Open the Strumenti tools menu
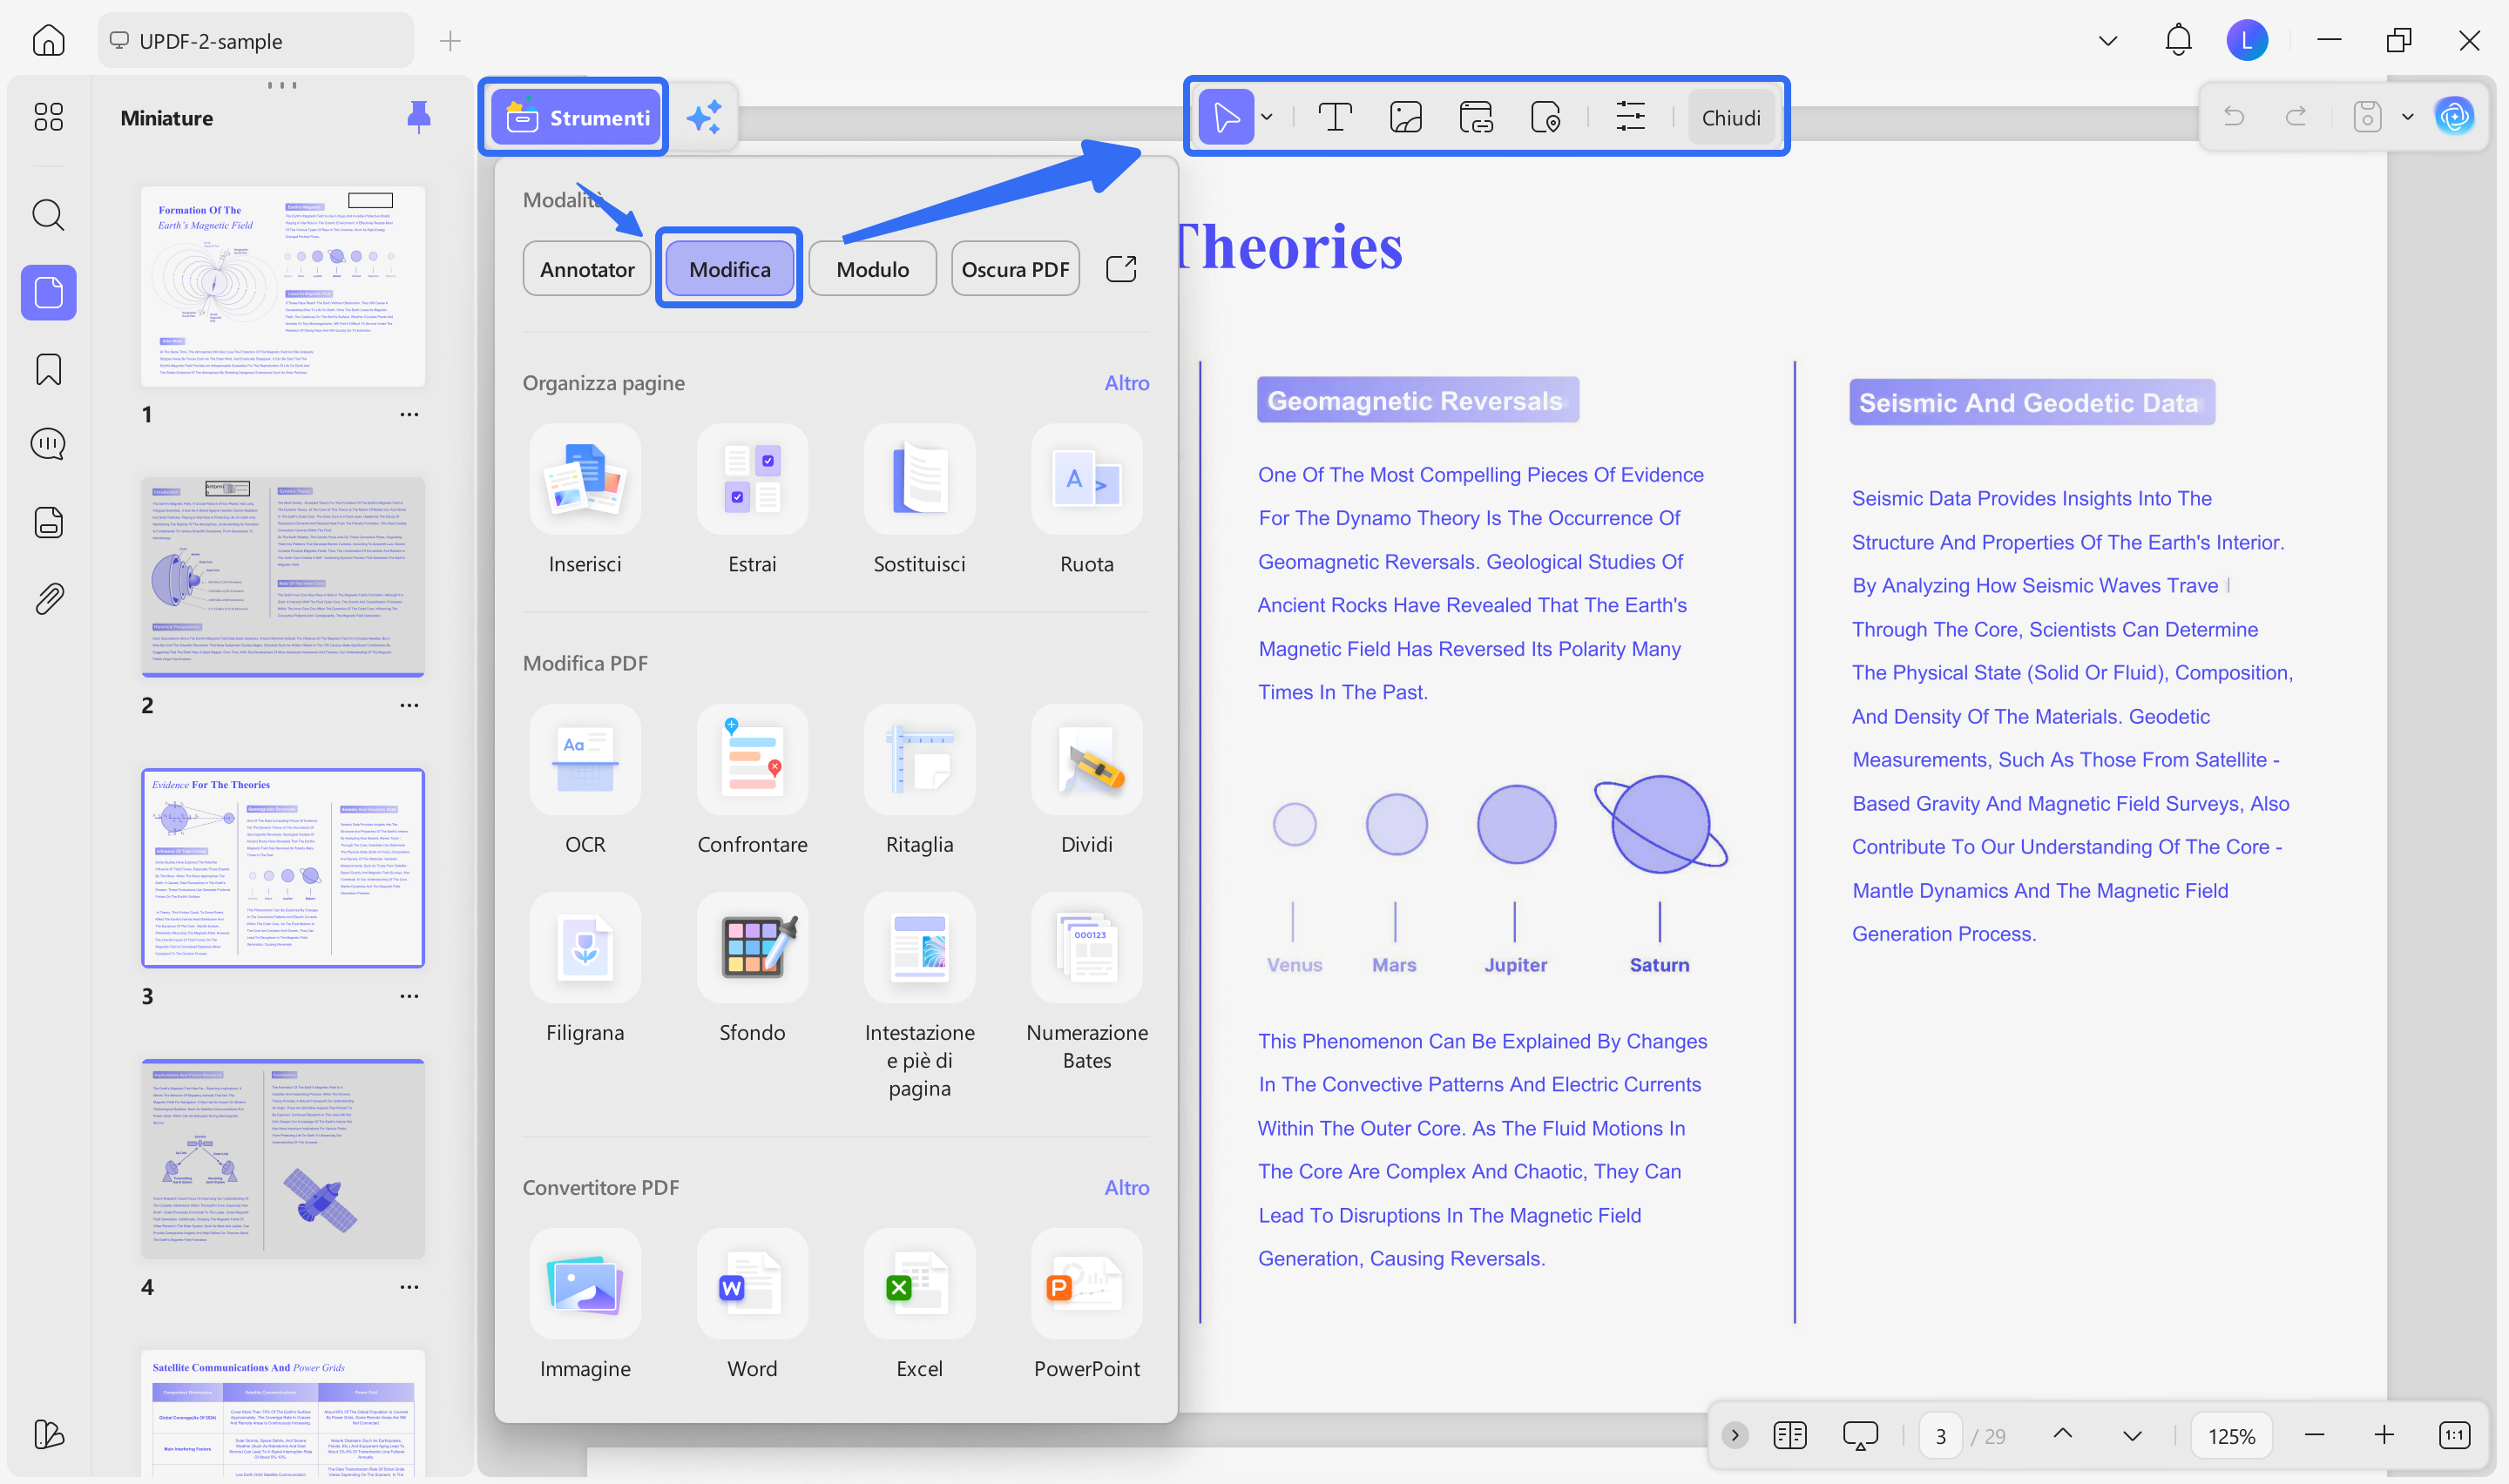This screenshot has height=1484, width=2509. point(577,117)
